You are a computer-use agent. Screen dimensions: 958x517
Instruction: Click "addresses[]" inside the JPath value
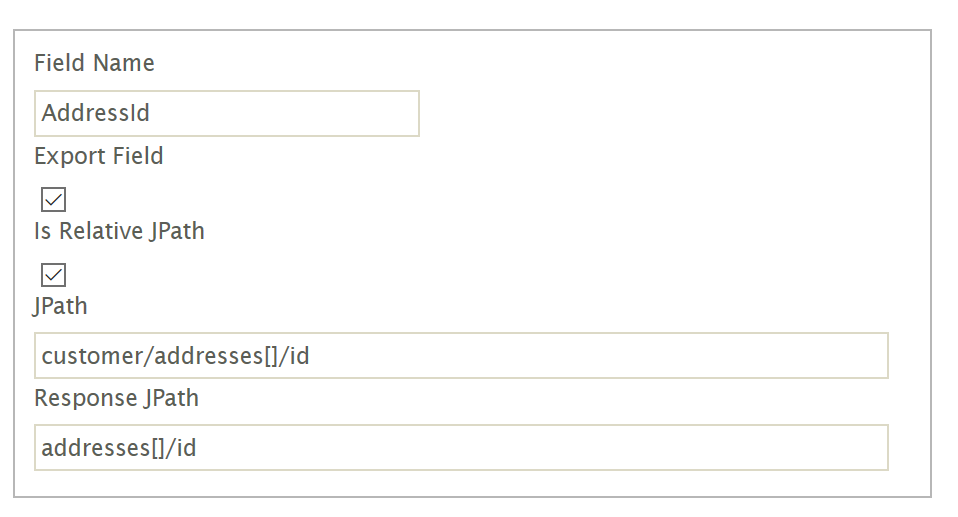click(x=206, y=356)
